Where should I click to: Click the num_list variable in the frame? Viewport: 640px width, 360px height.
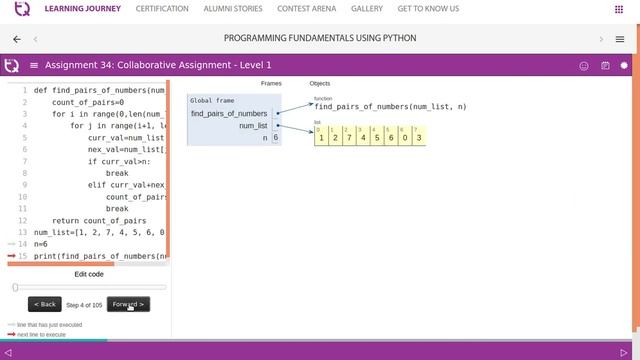click(253, 126)
